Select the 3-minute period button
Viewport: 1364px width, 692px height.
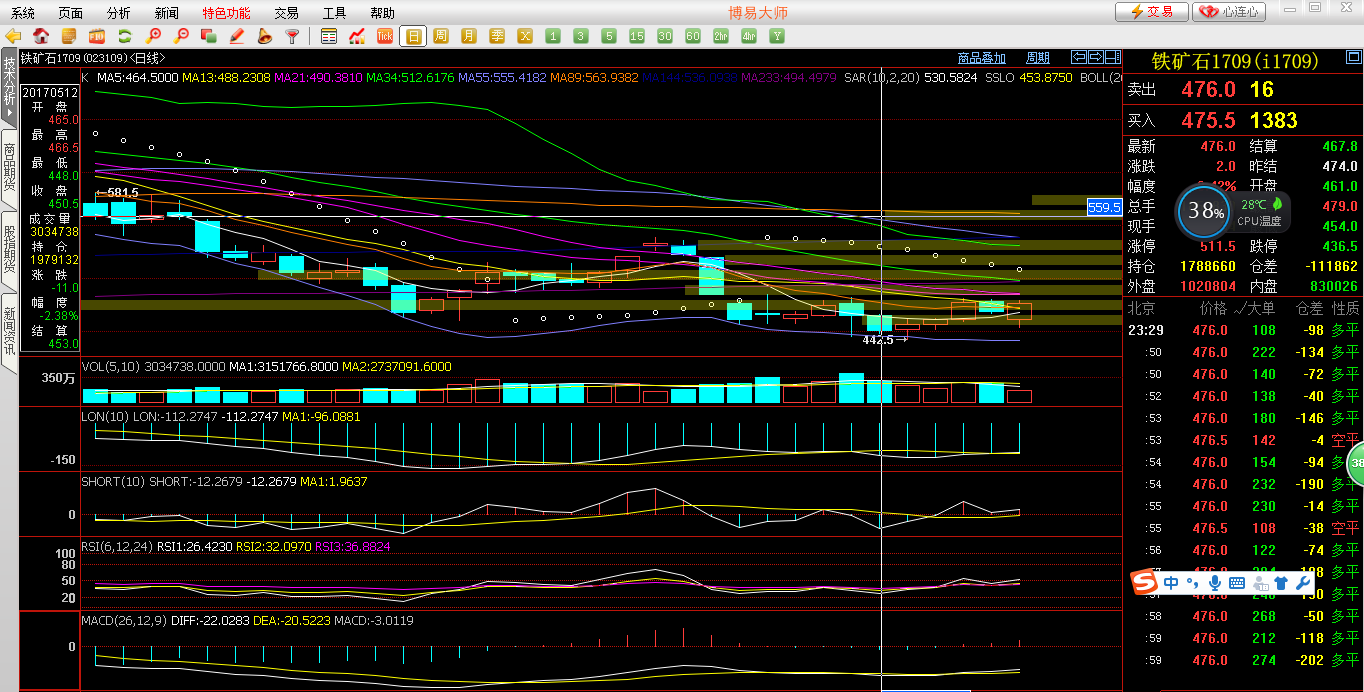tap(581, 36)
